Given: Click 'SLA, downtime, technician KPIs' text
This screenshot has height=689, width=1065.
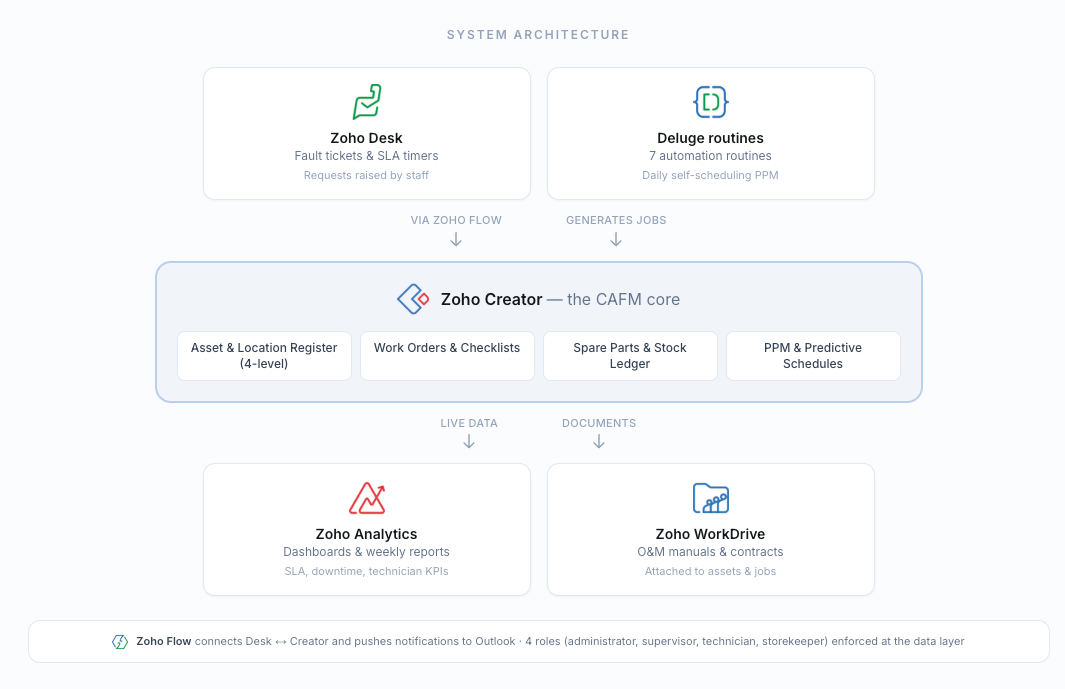Looking at the screenshot, I should tap(366, 571).
